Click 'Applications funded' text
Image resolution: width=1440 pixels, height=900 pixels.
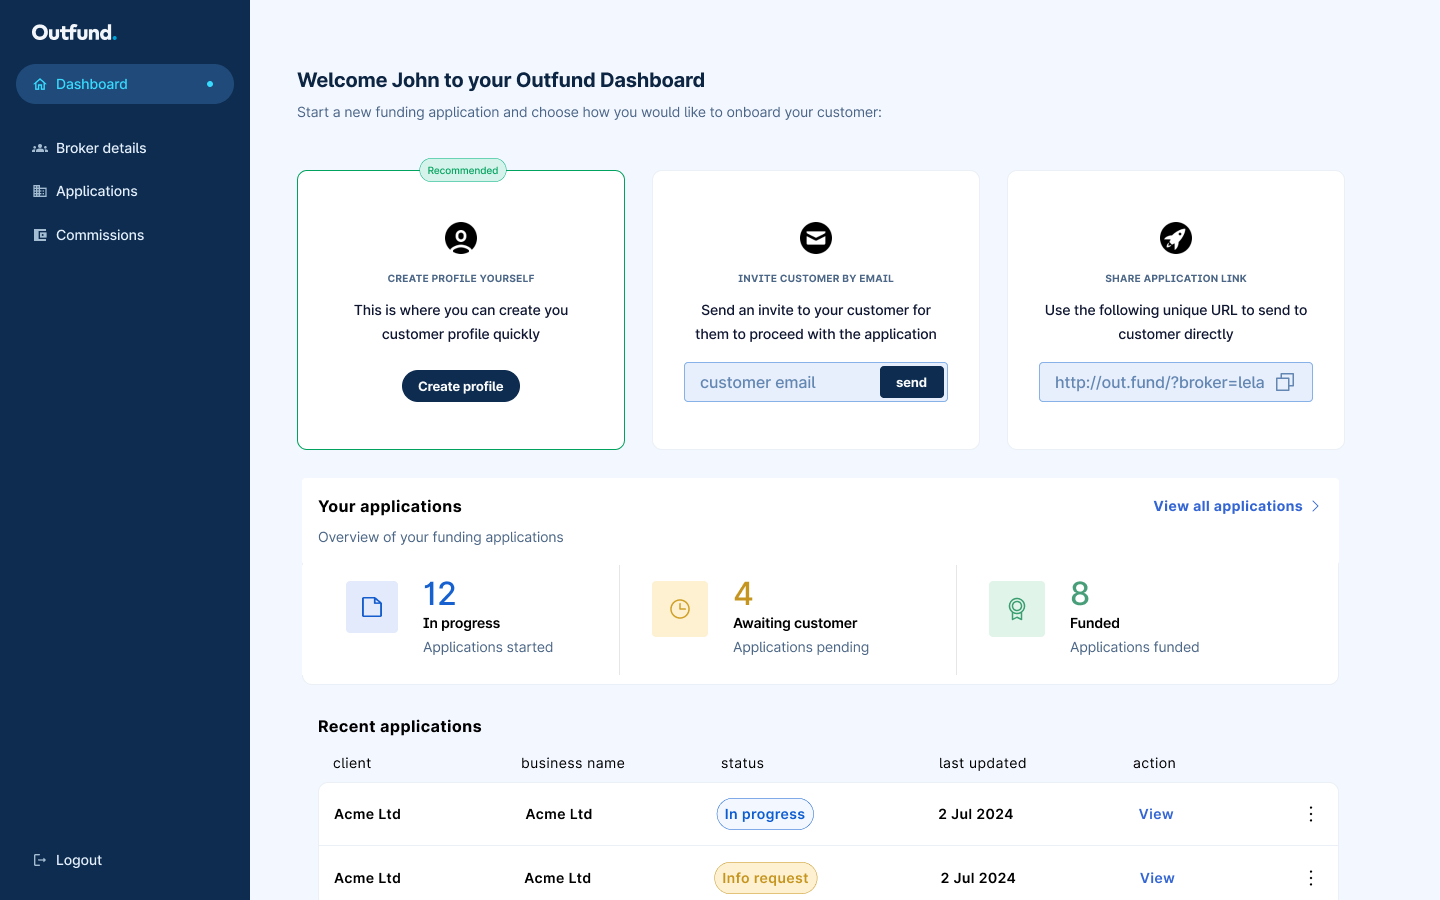(x=1134, y=647)
